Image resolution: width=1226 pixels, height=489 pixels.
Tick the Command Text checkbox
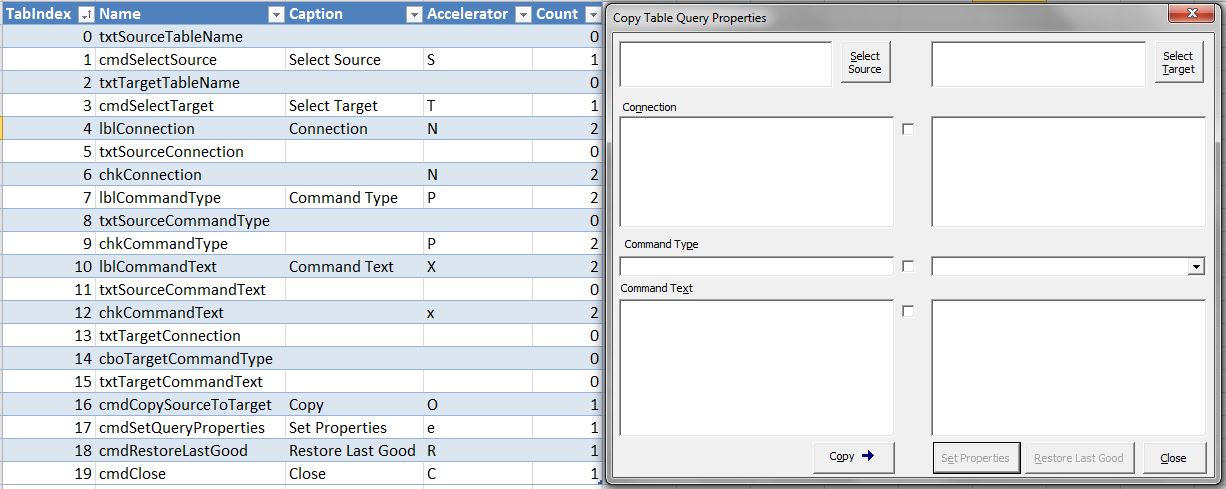[x=908, y=311]
